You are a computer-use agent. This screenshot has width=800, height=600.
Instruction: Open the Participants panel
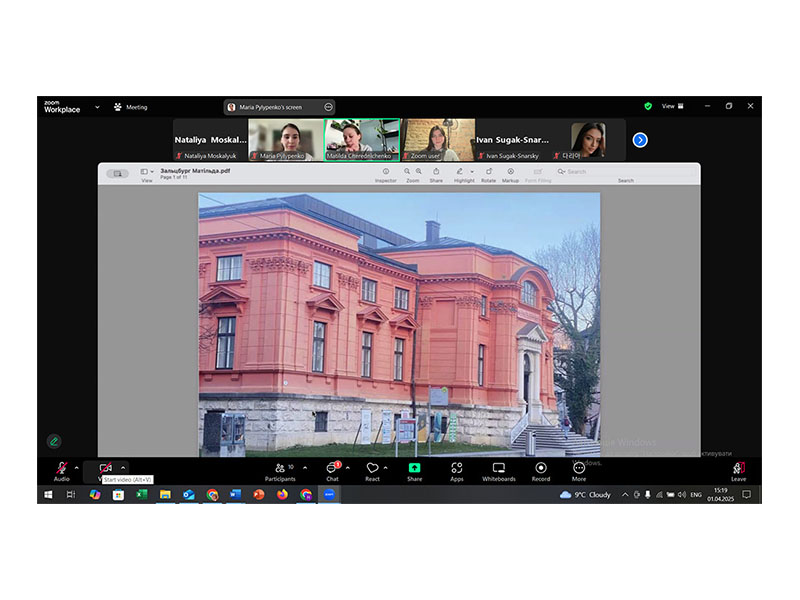click(280, 471)
